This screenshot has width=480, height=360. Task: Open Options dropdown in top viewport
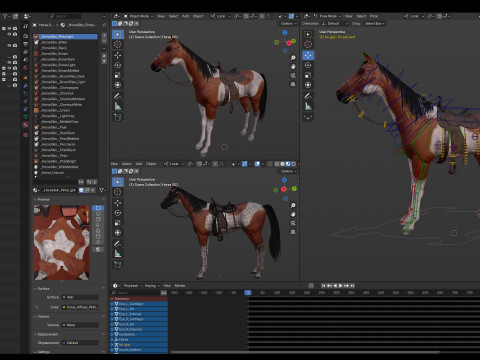[288, 24]
